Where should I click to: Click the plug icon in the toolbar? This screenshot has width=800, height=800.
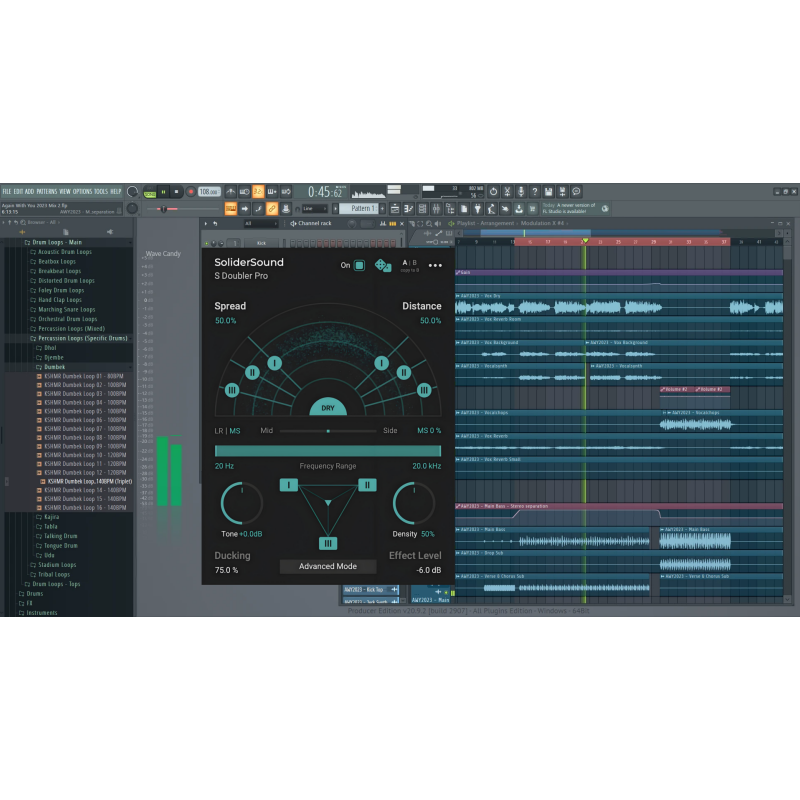pos(478,209)
